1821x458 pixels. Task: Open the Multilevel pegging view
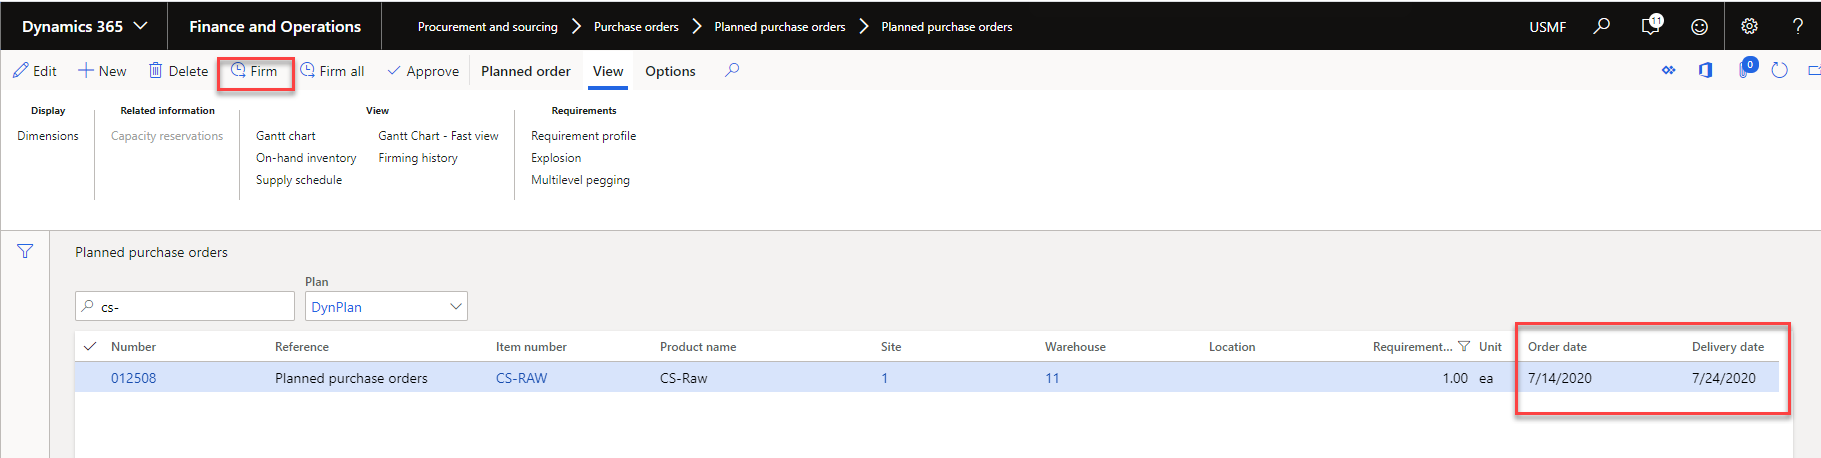(580, 180)
